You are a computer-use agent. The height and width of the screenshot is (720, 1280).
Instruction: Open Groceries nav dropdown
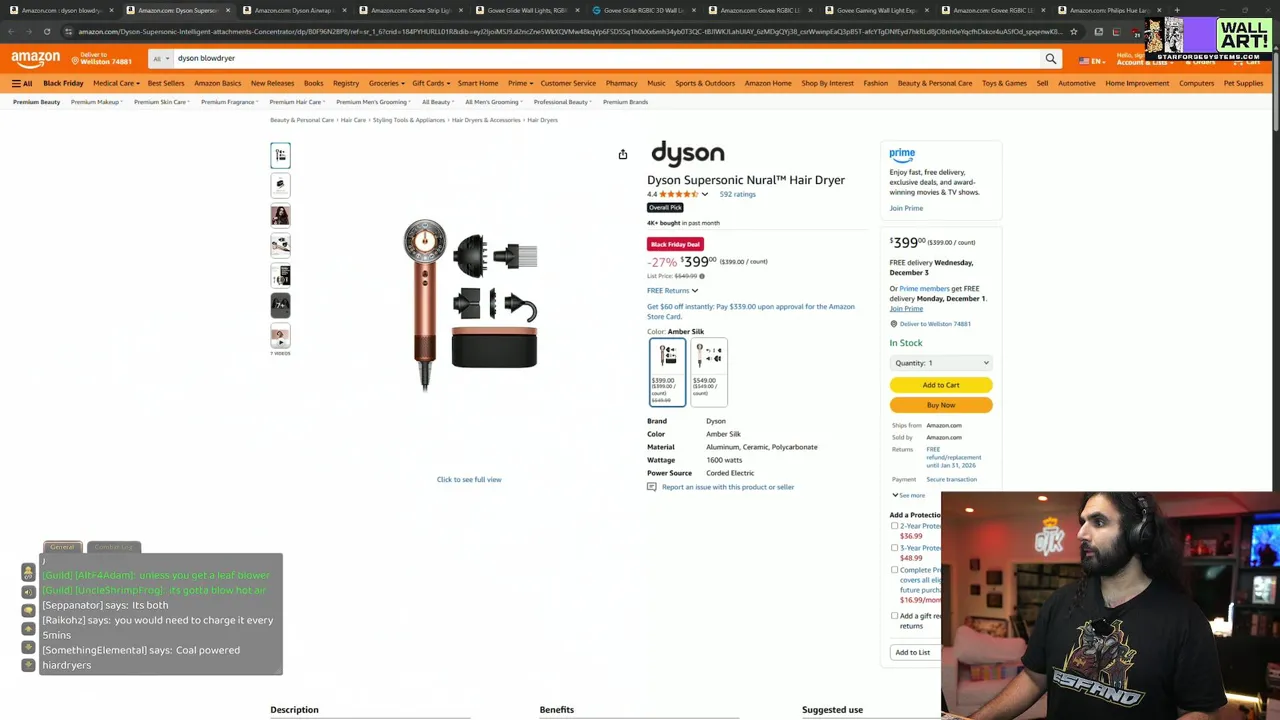click(386, 83)
